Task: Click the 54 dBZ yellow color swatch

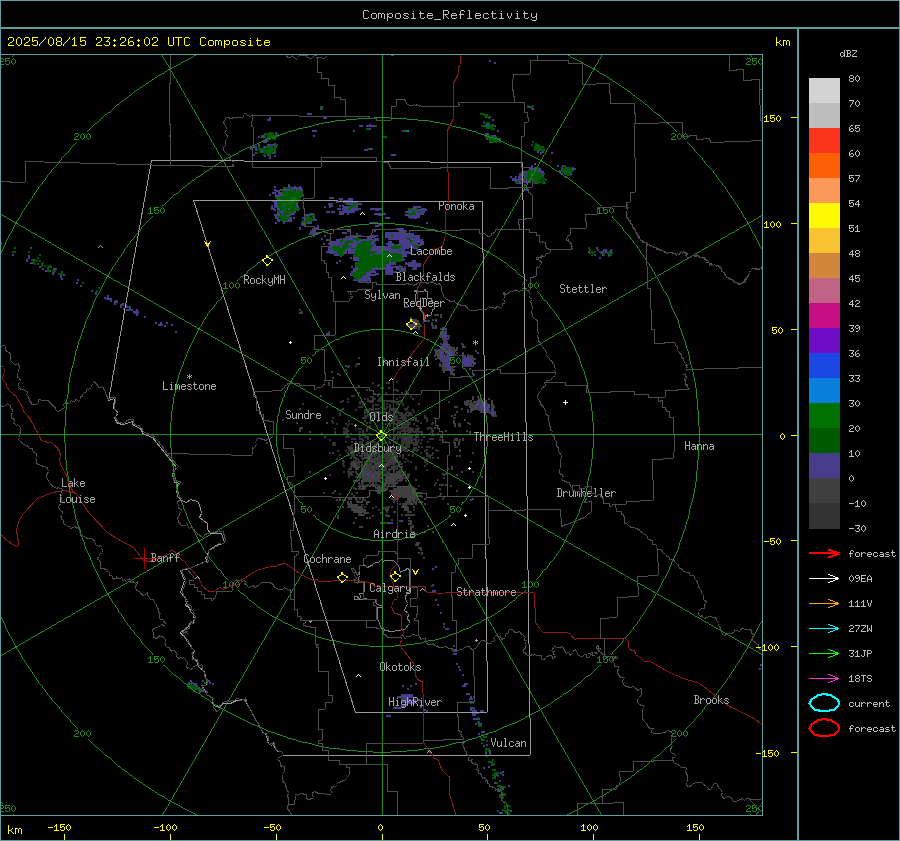Action: [x=824, y=215]
